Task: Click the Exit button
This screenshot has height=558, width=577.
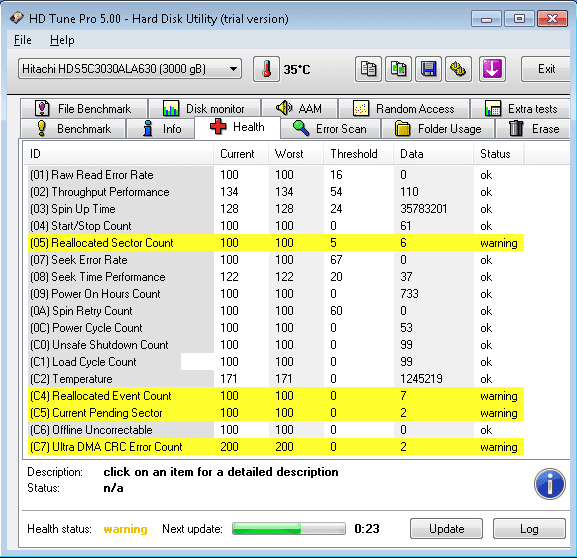Action: point(546,69)
